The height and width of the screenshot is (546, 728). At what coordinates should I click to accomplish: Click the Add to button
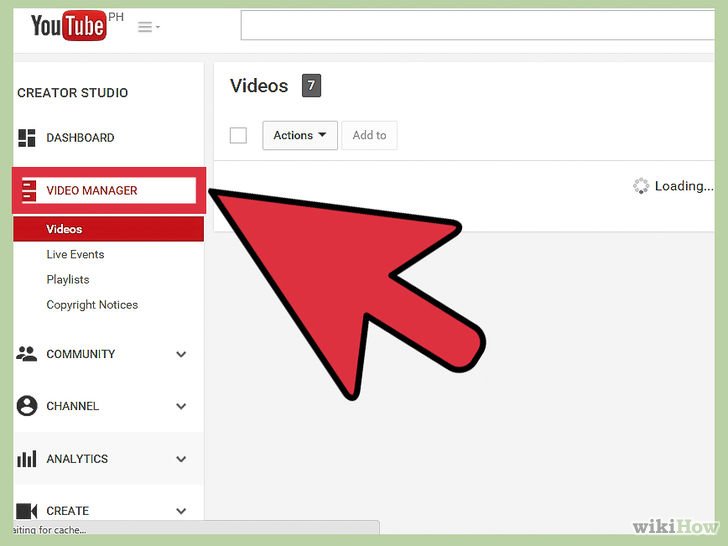[x=370, y=136]
